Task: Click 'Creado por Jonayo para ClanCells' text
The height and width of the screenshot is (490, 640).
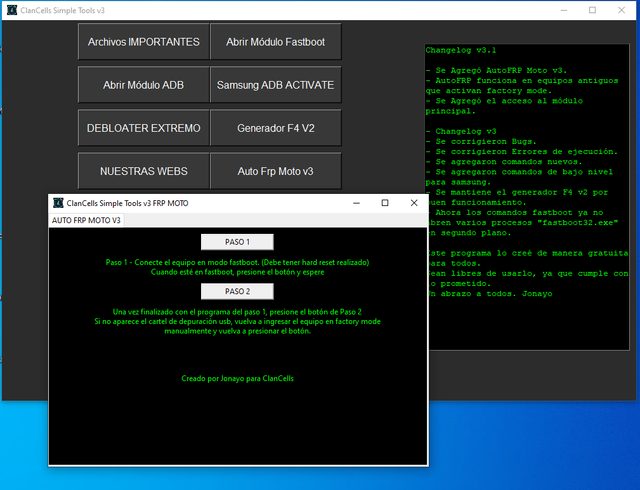Action: coord(237,378)
